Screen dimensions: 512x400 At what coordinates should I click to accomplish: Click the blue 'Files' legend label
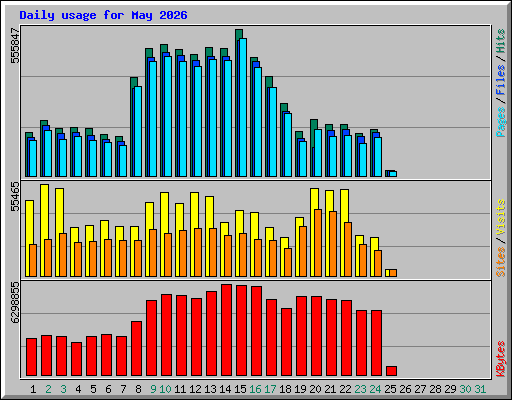coord(501,79)
